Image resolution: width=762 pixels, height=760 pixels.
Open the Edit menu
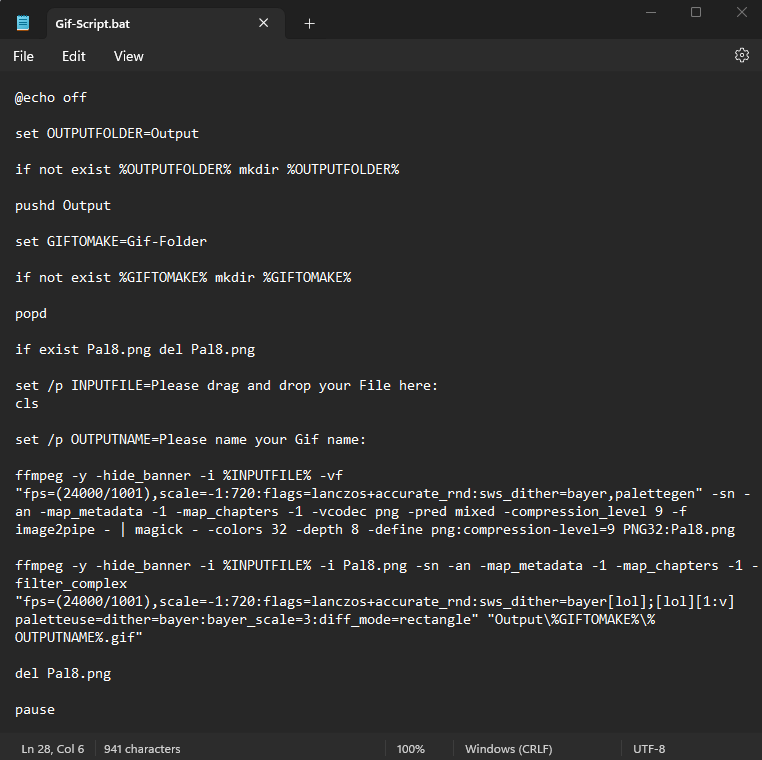point(73,56)
